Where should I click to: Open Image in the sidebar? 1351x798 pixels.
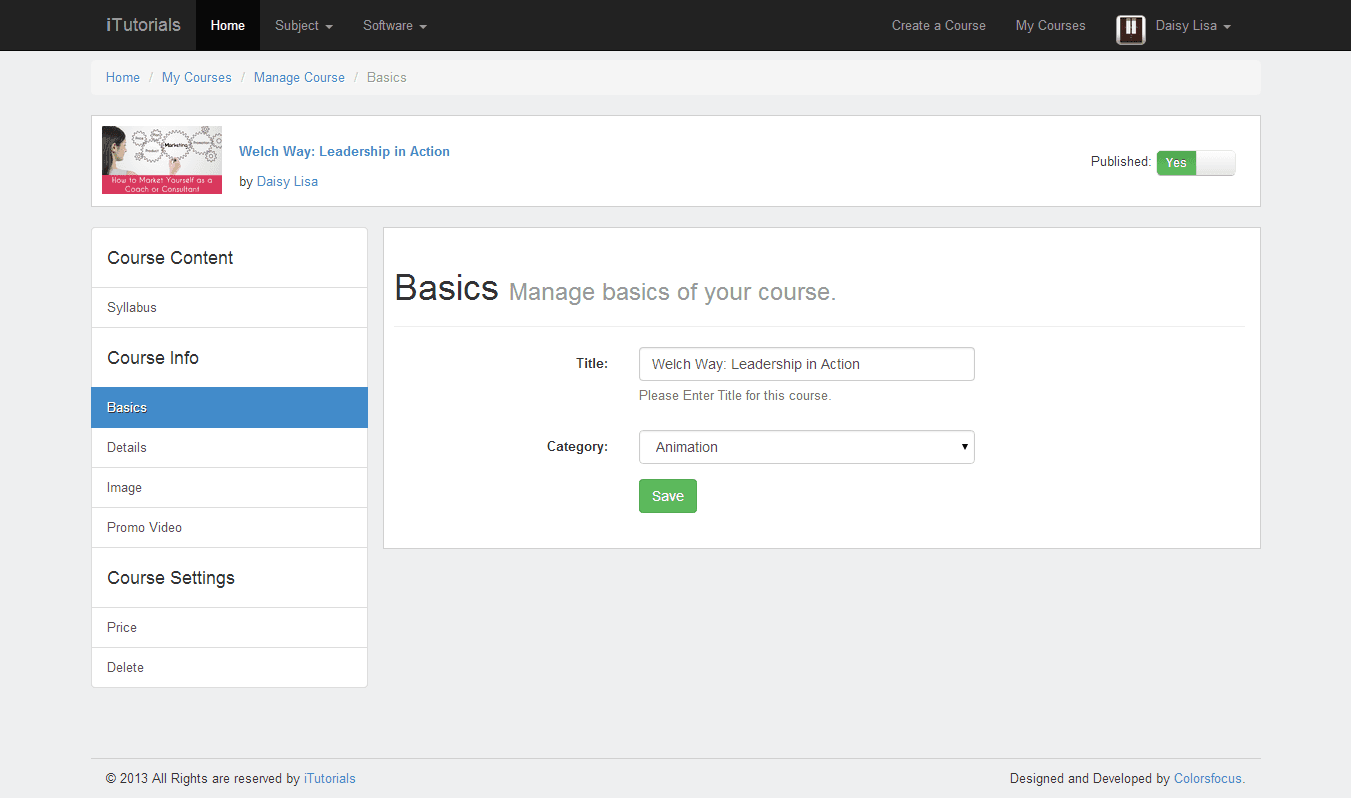coord(229,488)
